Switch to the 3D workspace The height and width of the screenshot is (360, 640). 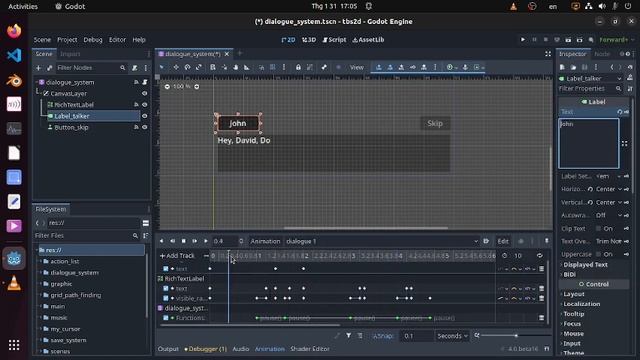(309, 40)
